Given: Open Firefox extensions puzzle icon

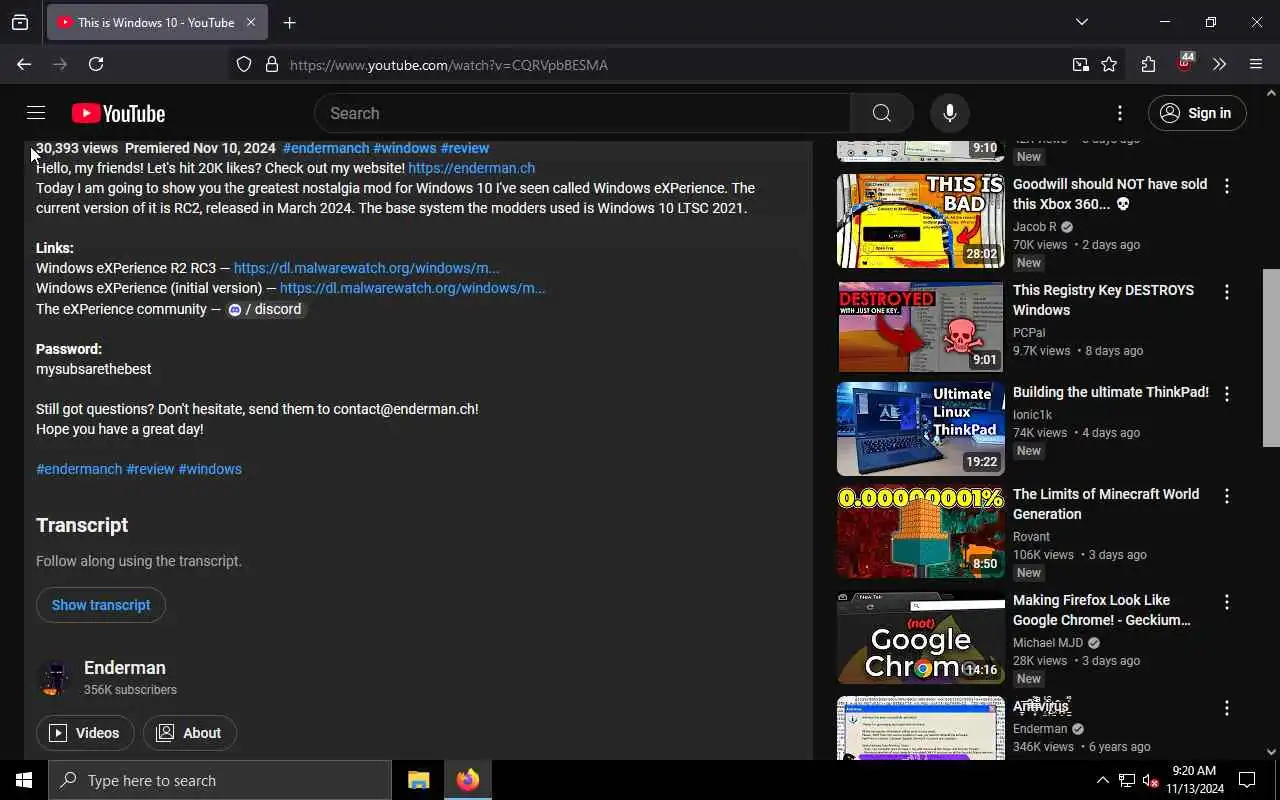Looking at the screenshot, I should [1148, 65].
